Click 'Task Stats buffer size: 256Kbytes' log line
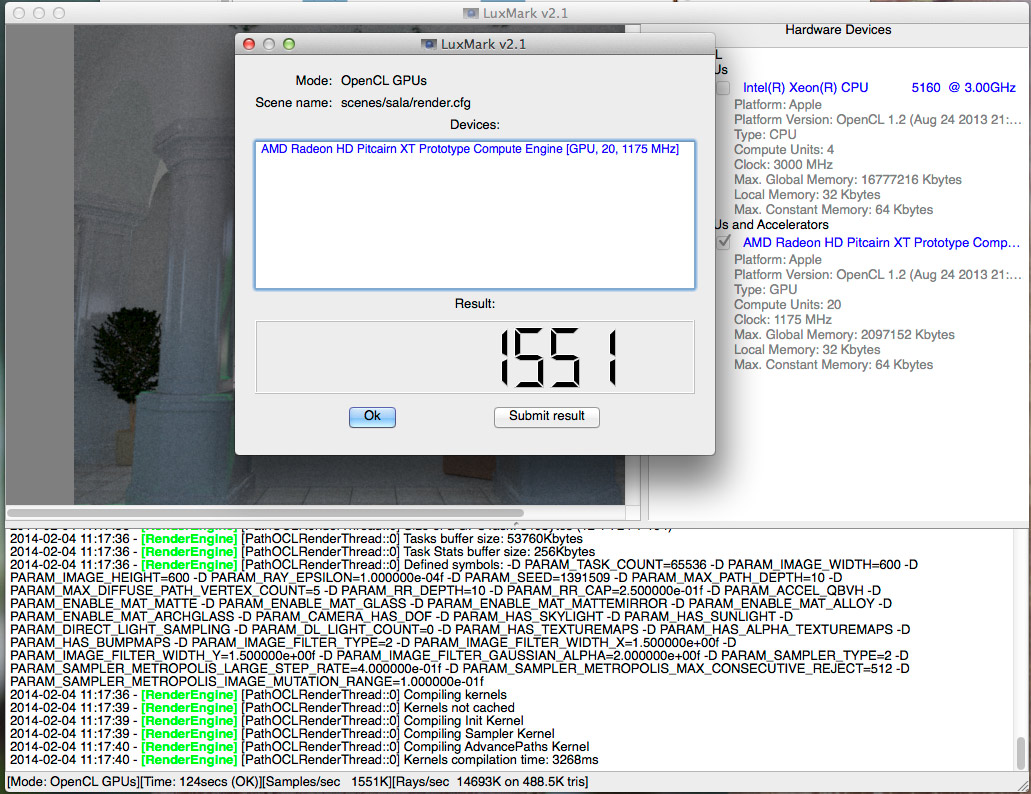 click(x=302, y=551)
